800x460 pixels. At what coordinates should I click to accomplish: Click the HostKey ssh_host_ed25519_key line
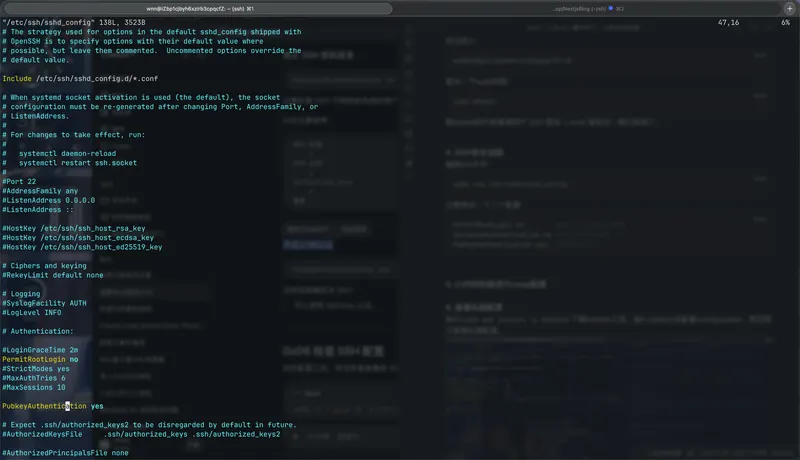(82, 247)
